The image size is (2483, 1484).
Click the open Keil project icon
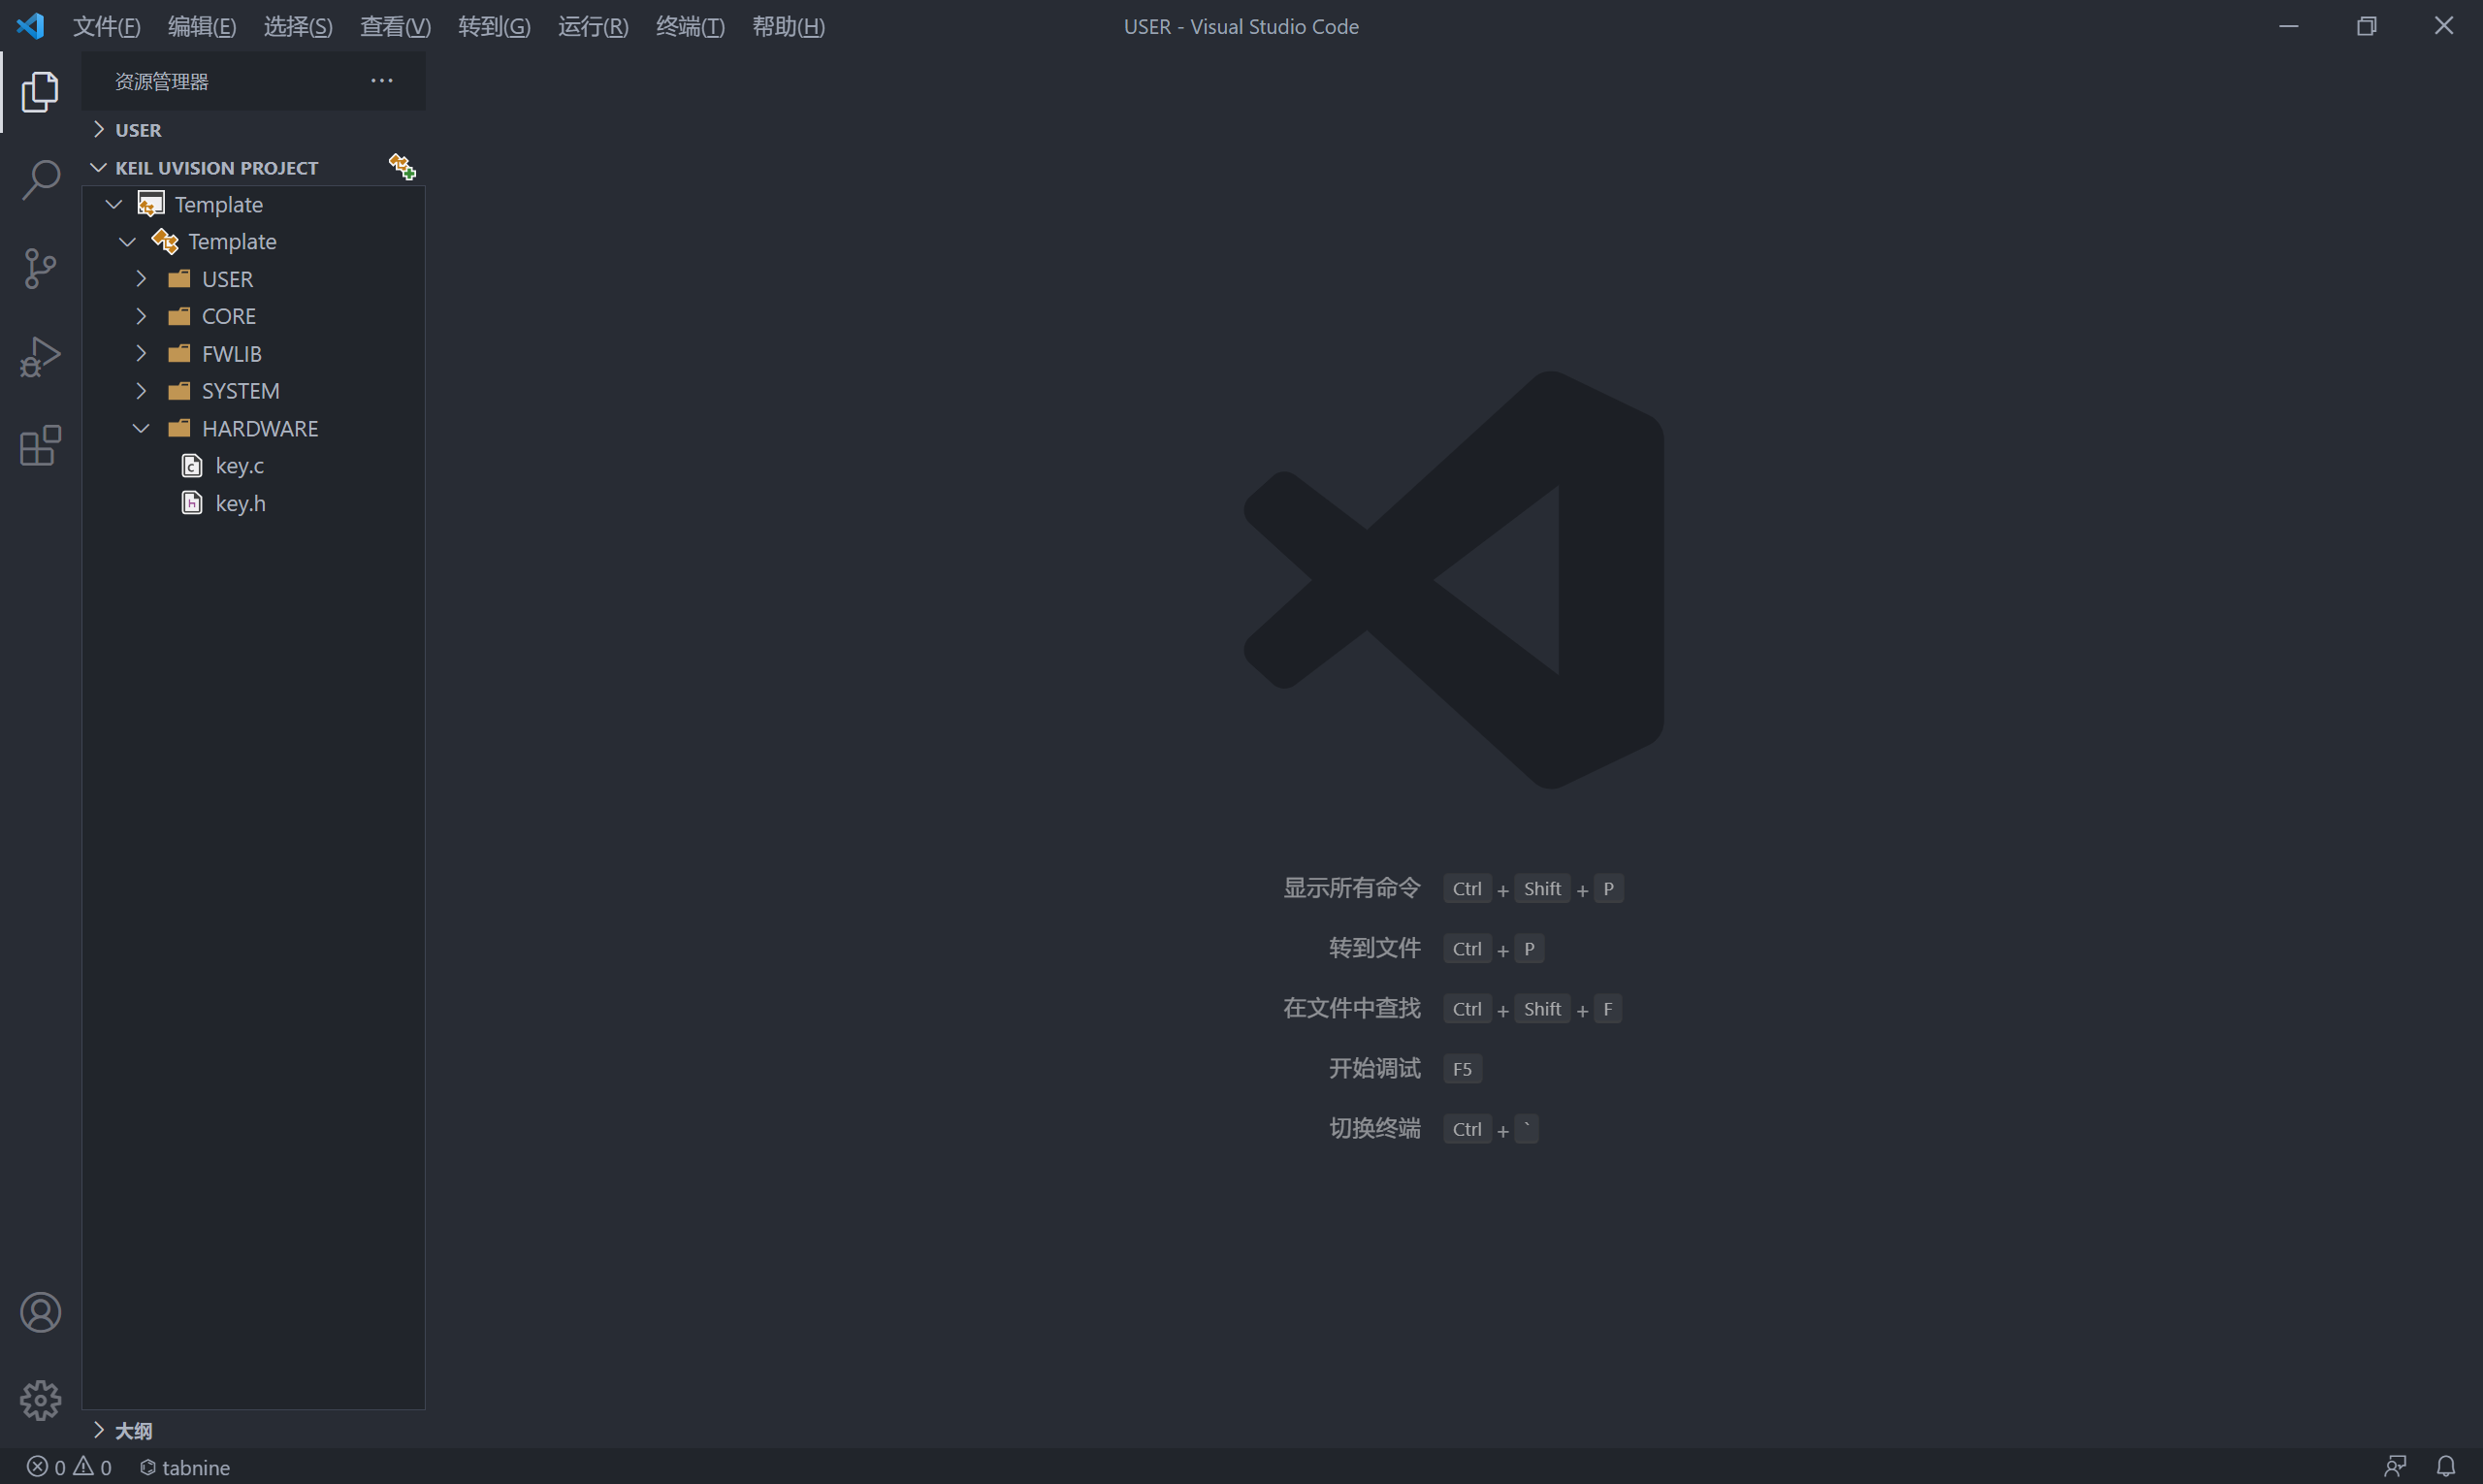[402, 167]
